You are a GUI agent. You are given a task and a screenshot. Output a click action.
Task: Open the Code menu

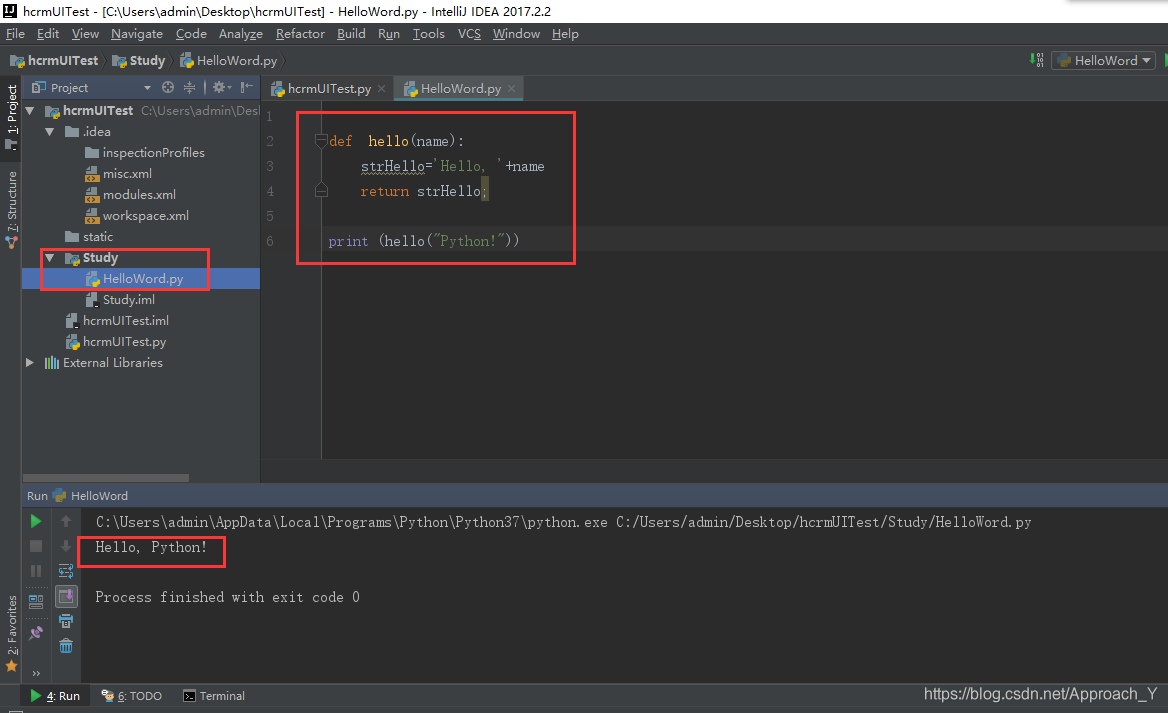(191, 34)
